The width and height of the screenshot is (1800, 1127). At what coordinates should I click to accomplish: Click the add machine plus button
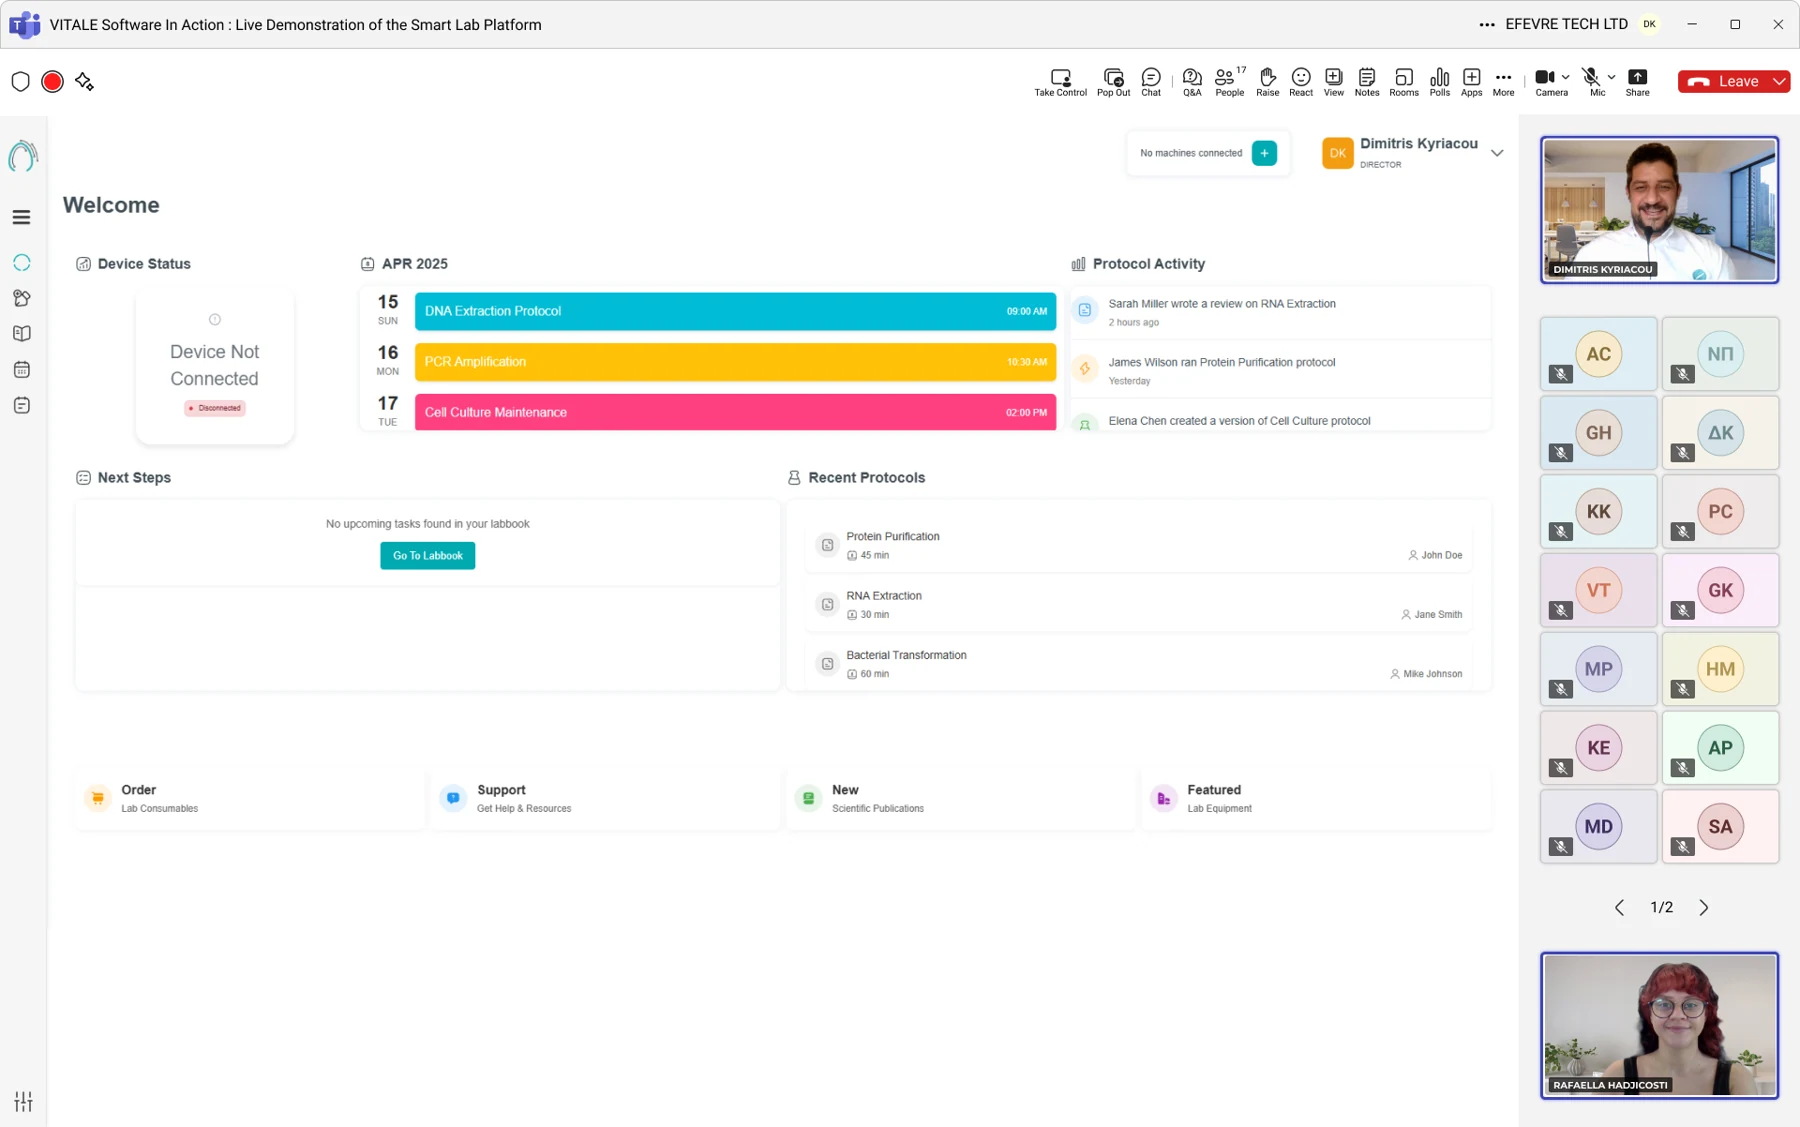pos(1264,153)
